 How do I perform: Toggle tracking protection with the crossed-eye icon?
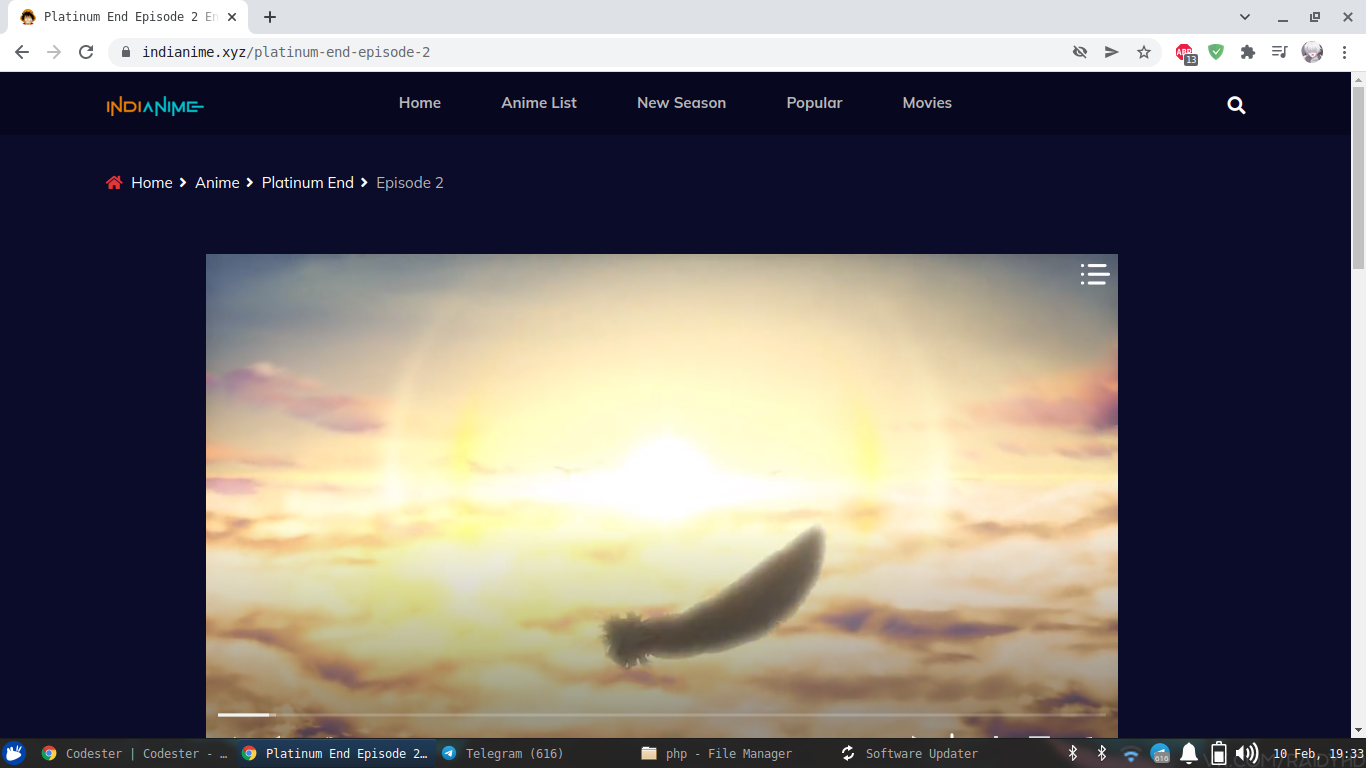coord(1079,52)
